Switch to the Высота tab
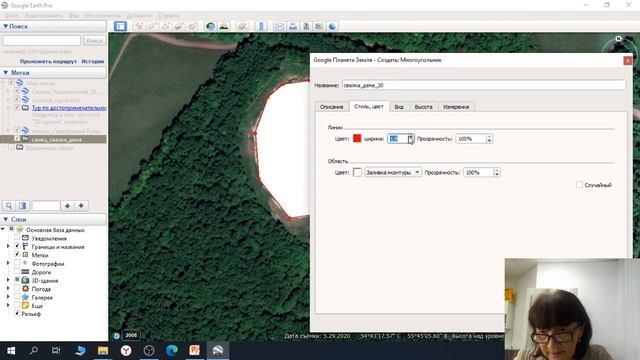This screenshot has height=360, width=640. coord(423,107)
